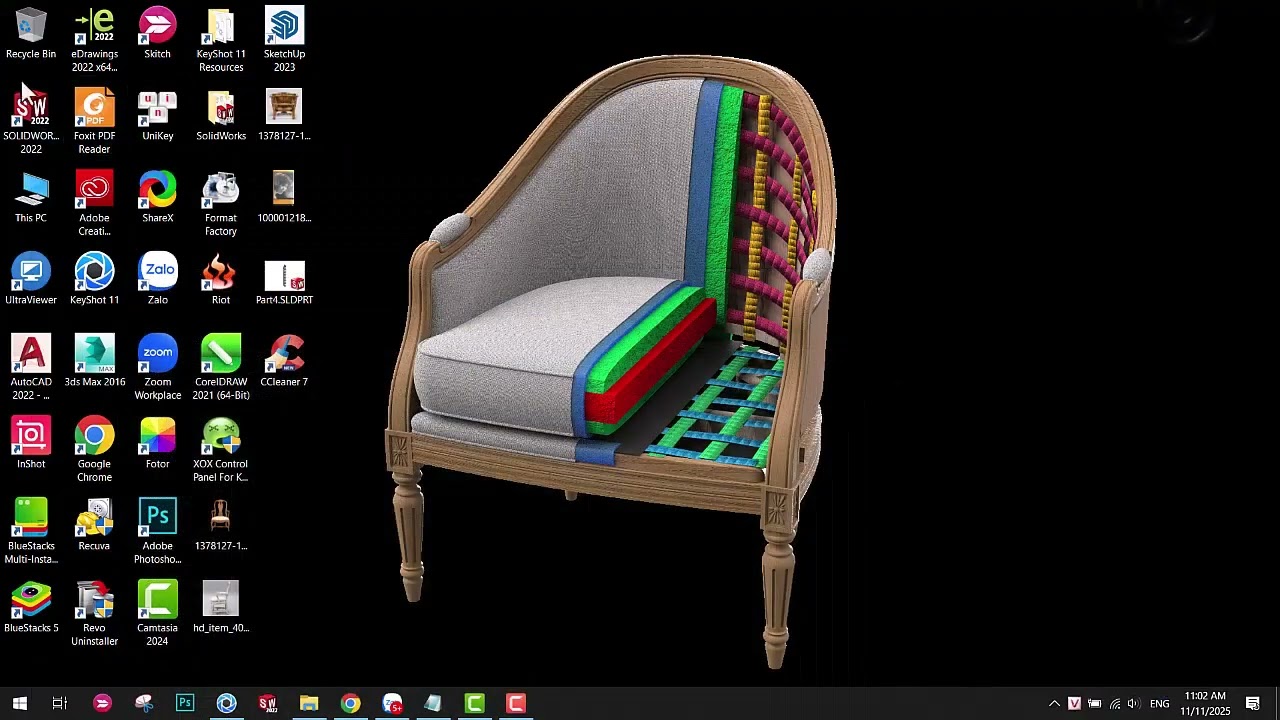Open BlueStacks 5 desktop icon
The height and width of the screenshot is (720, 1280).
[31, 608]
